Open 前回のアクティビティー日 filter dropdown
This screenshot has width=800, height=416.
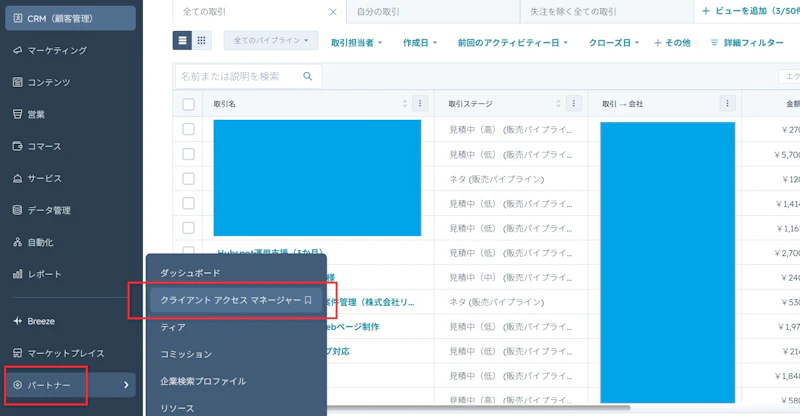(513, 43)
